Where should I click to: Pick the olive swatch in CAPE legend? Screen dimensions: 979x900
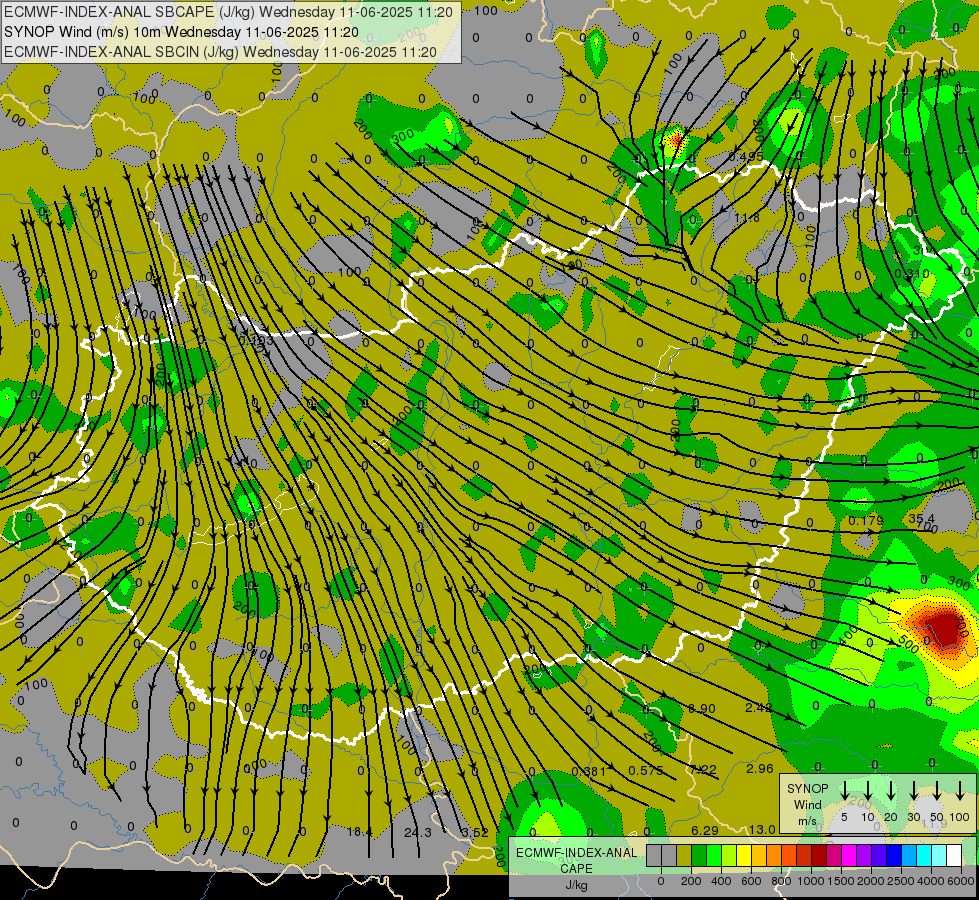(x=684, y=856)
